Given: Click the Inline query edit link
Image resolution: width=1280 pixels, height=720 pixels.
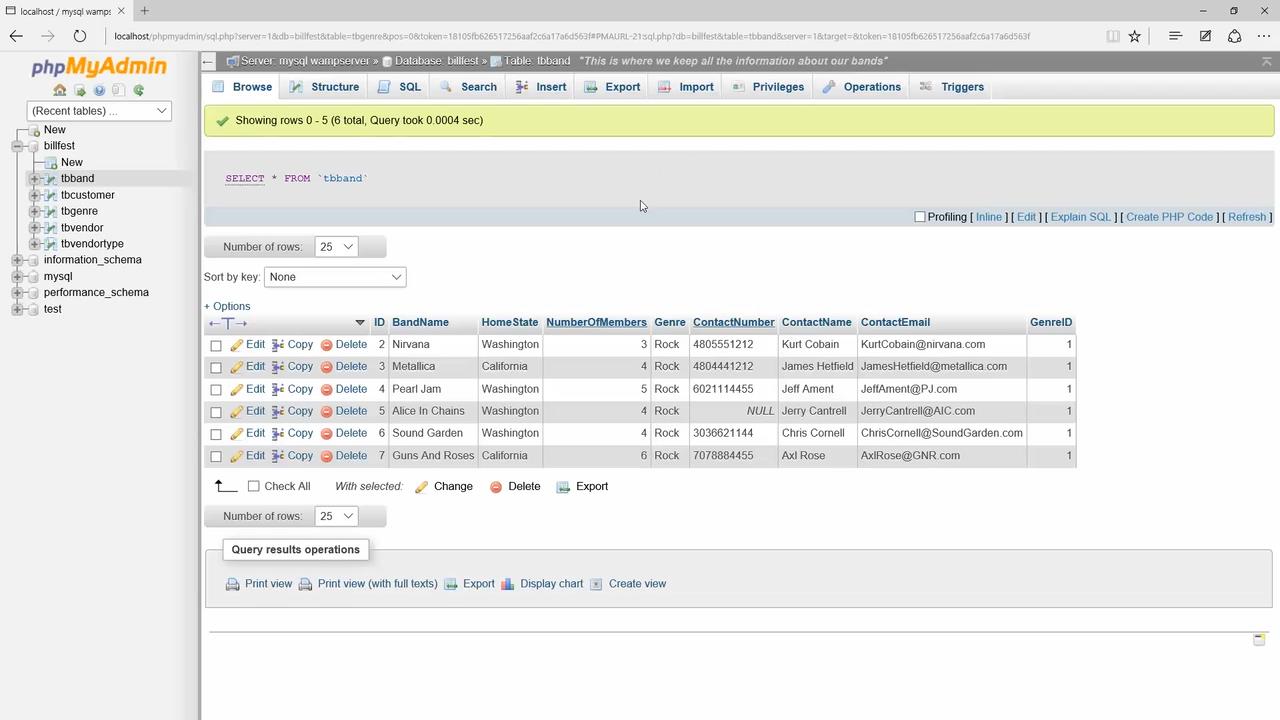Looking at the screenshot, I should (x=989, y=217).
